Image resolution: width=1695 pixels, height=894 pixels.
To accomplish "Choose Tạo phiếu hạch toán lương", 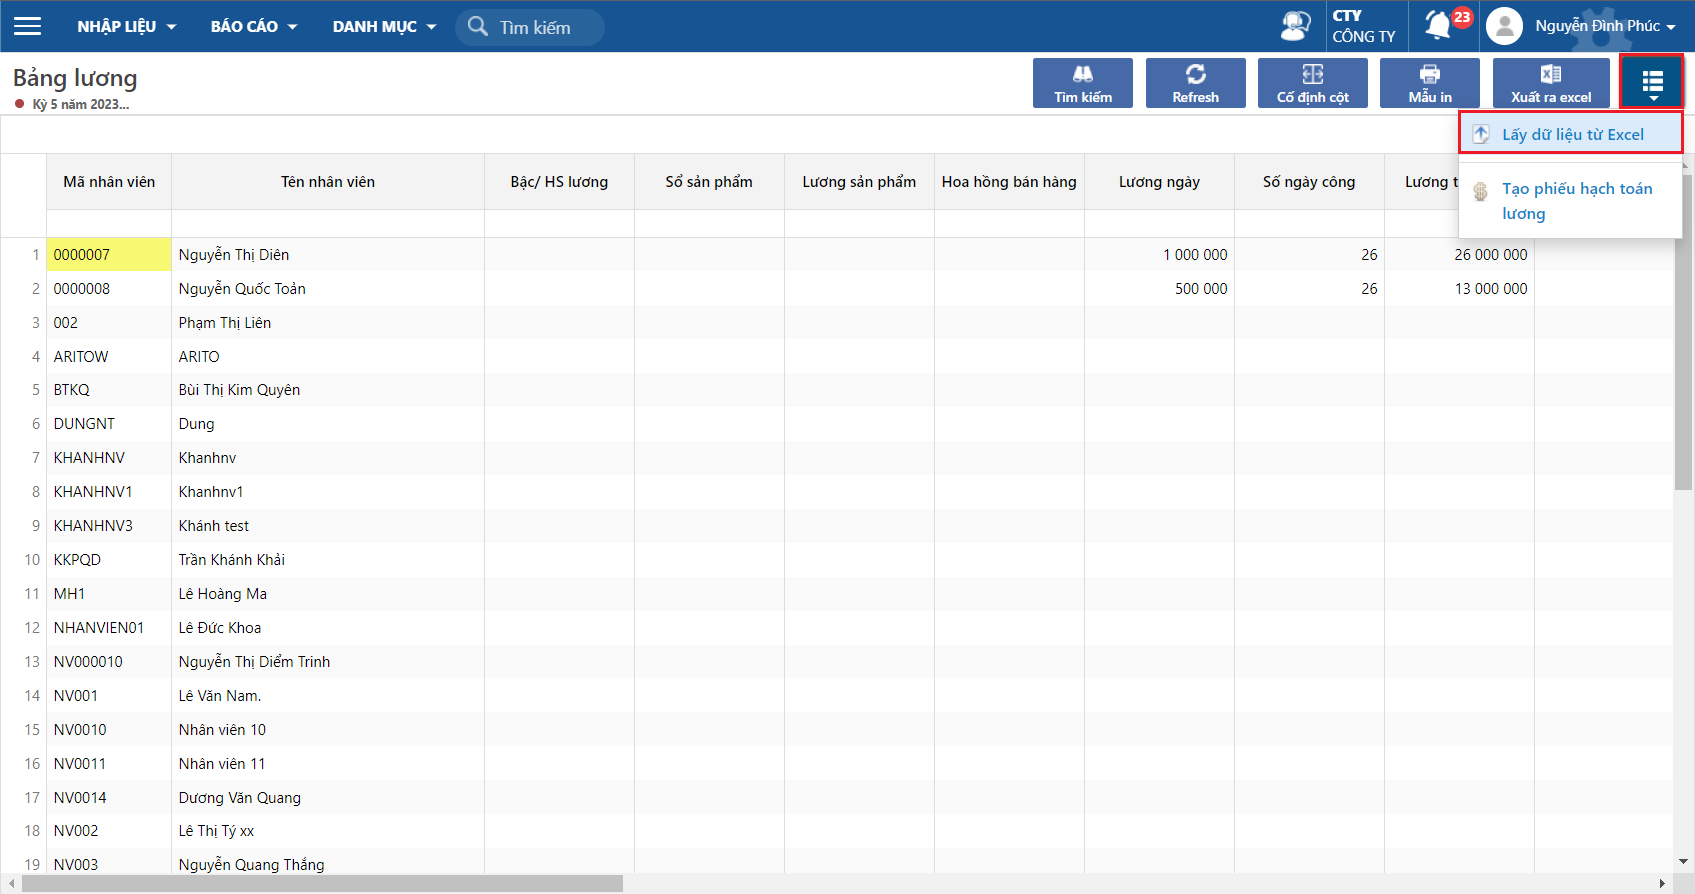I will tap(1576, 201).
